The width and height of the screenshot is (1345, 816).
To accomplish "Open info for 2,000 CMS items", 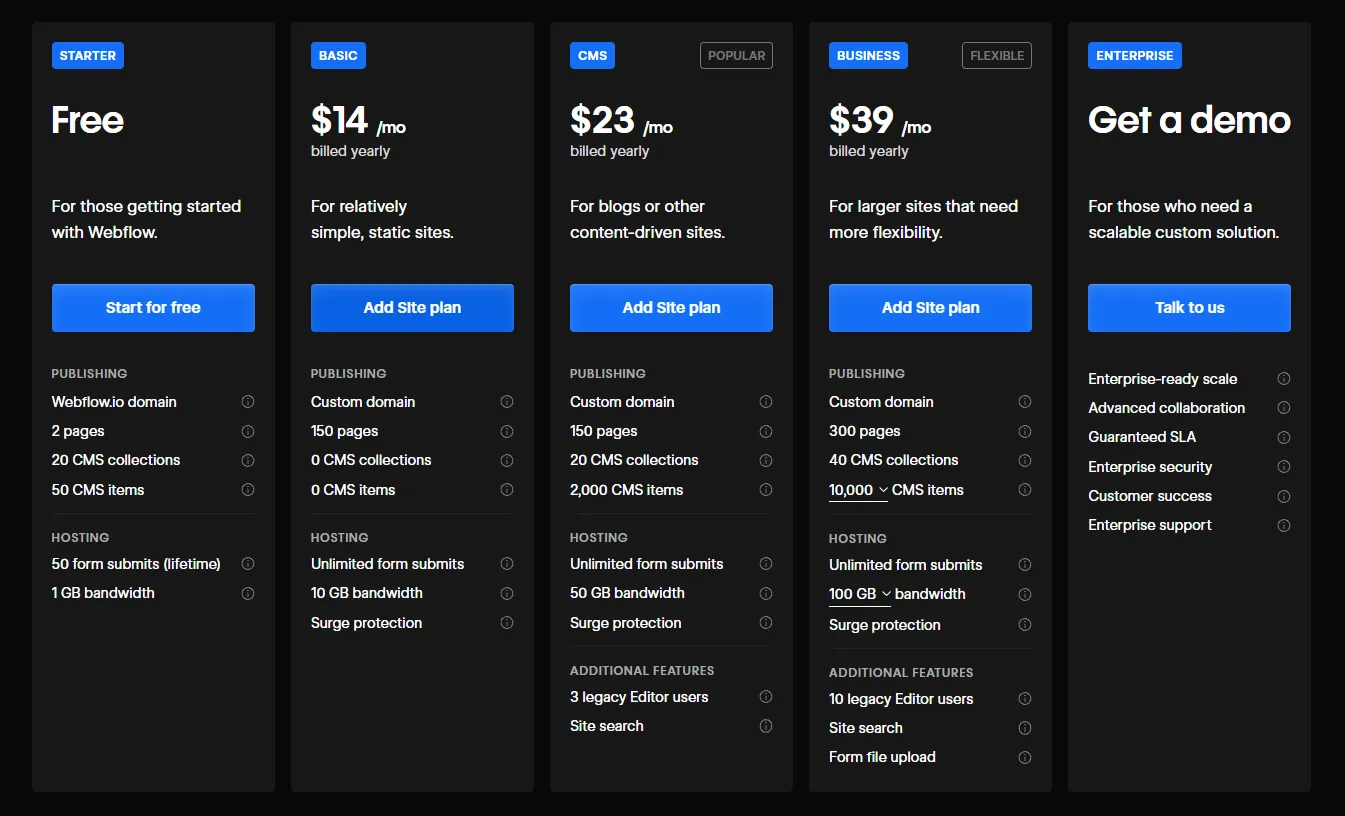I will (766, 490).
